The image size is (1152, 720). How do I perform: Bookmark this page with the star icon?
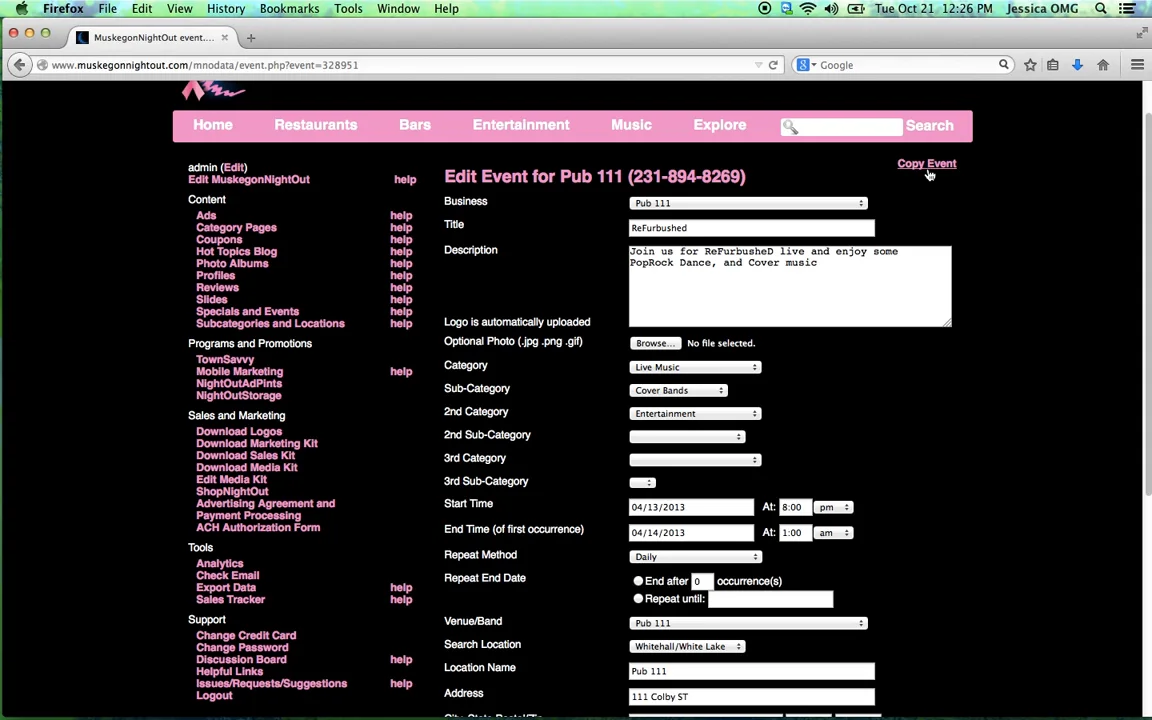click(x=1030, y=65)
